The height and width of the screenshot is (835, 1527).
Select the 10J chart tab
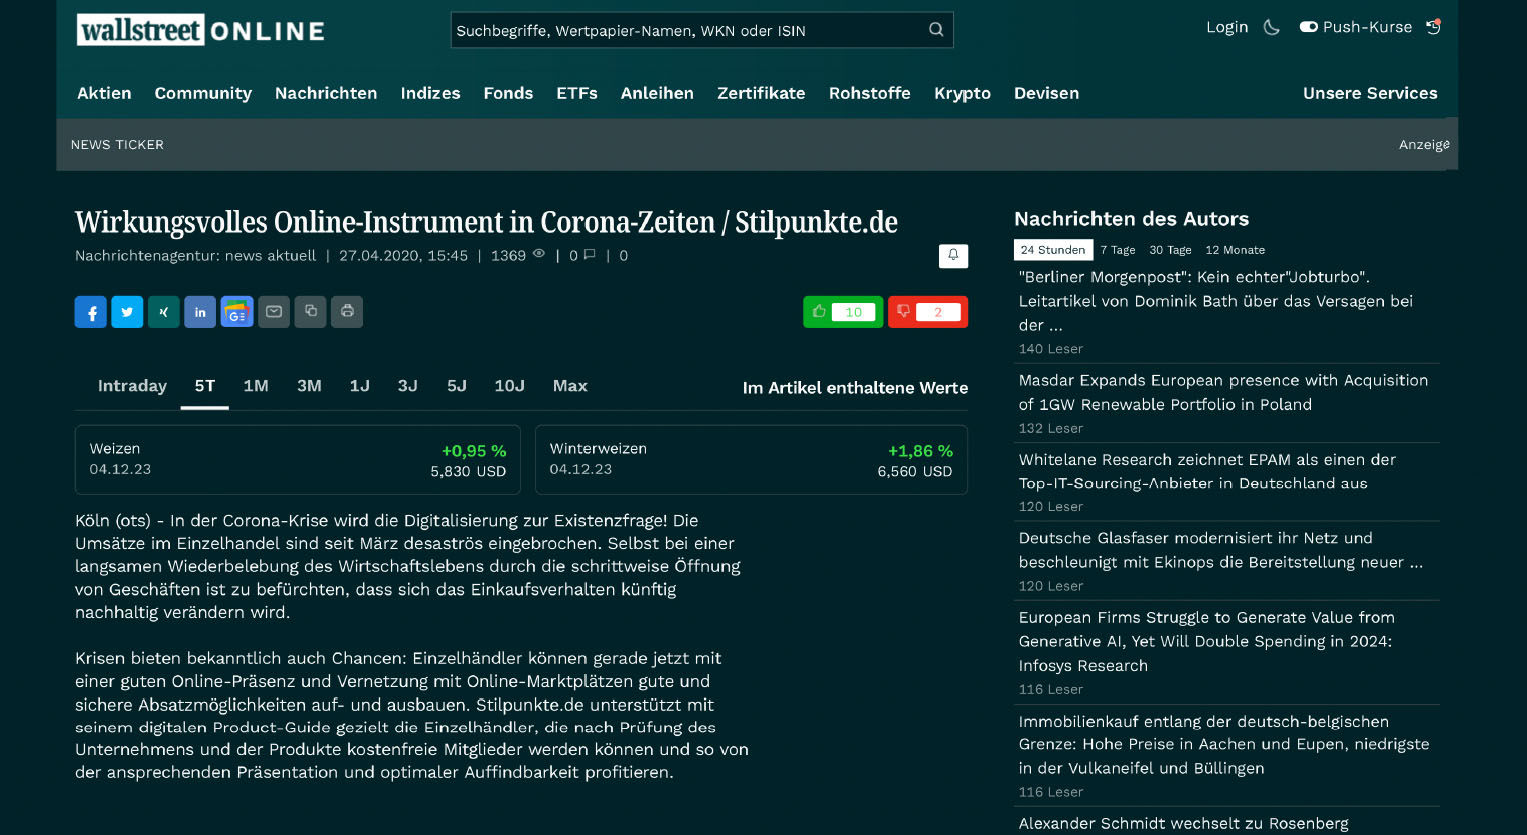tap(509, 386)
